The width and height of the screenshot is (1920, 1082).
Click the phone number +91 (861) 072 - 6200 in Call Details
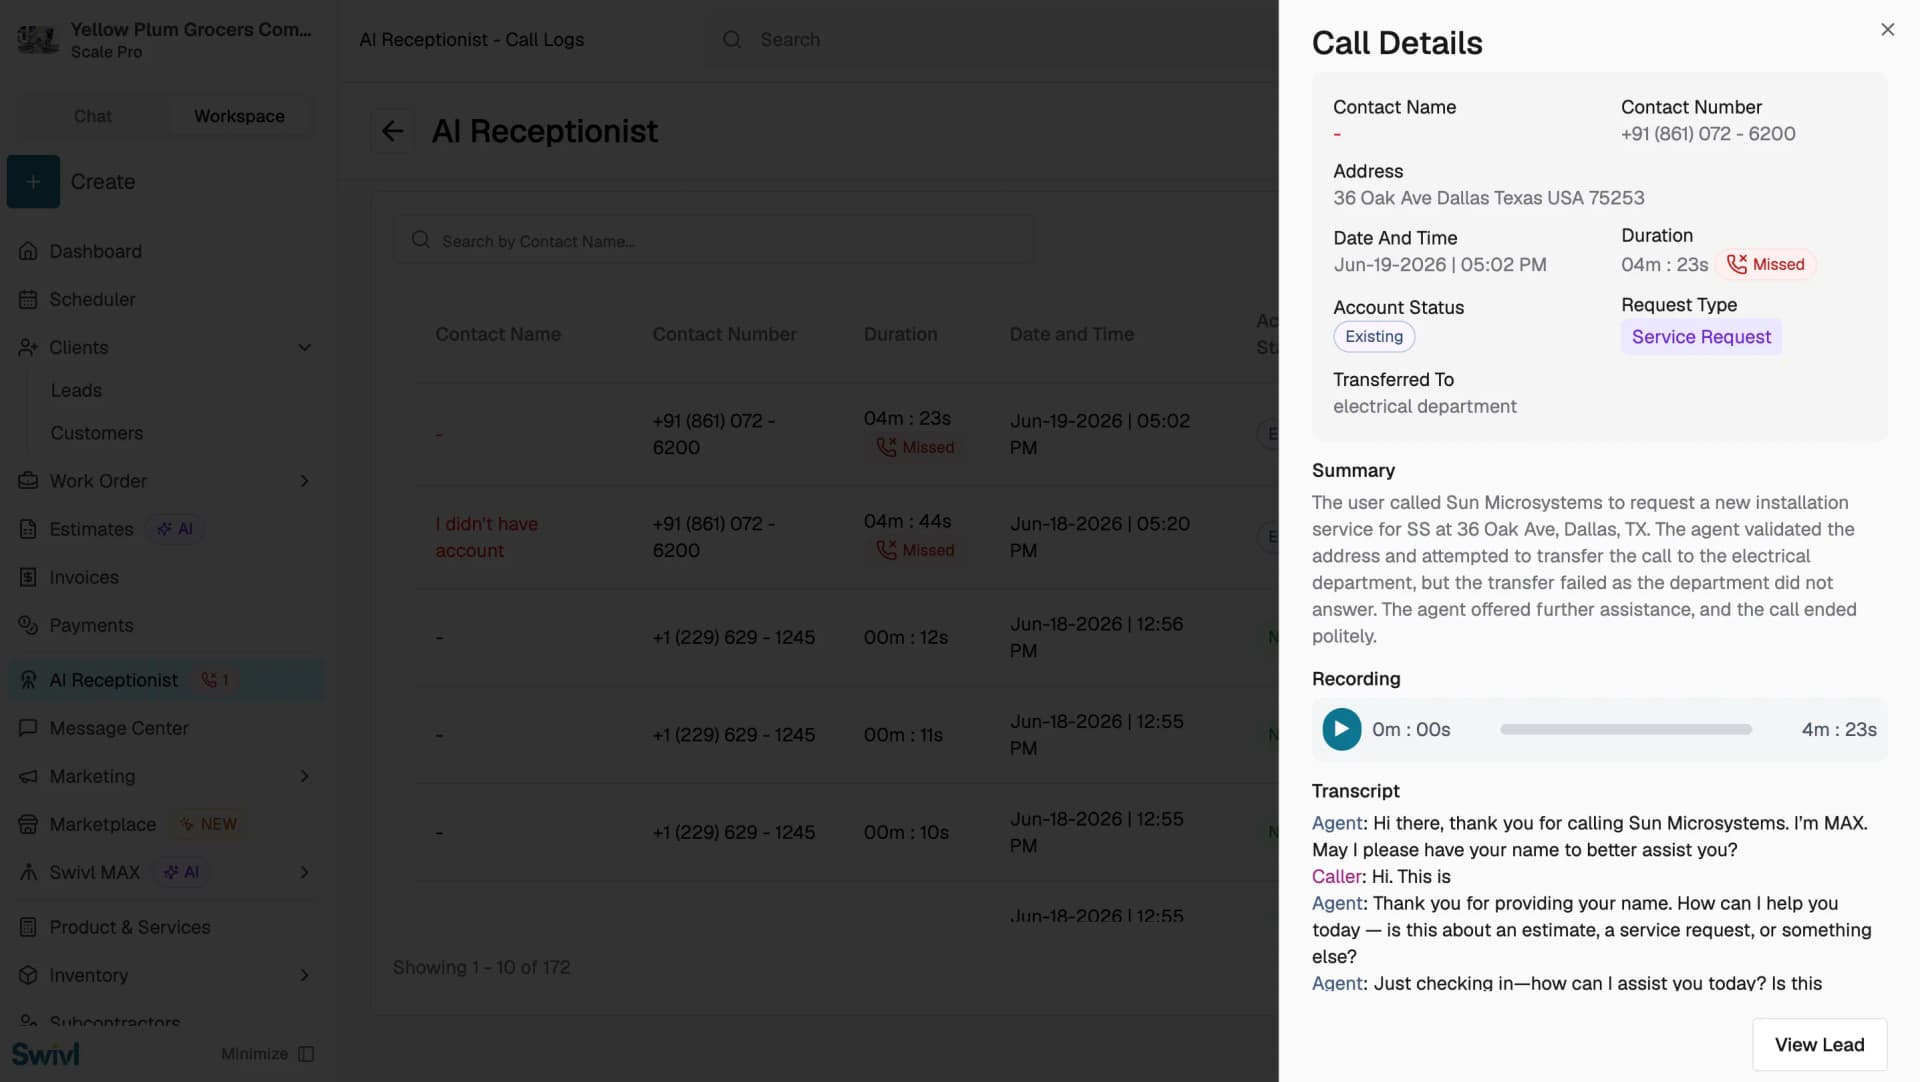click(1707, 134)
